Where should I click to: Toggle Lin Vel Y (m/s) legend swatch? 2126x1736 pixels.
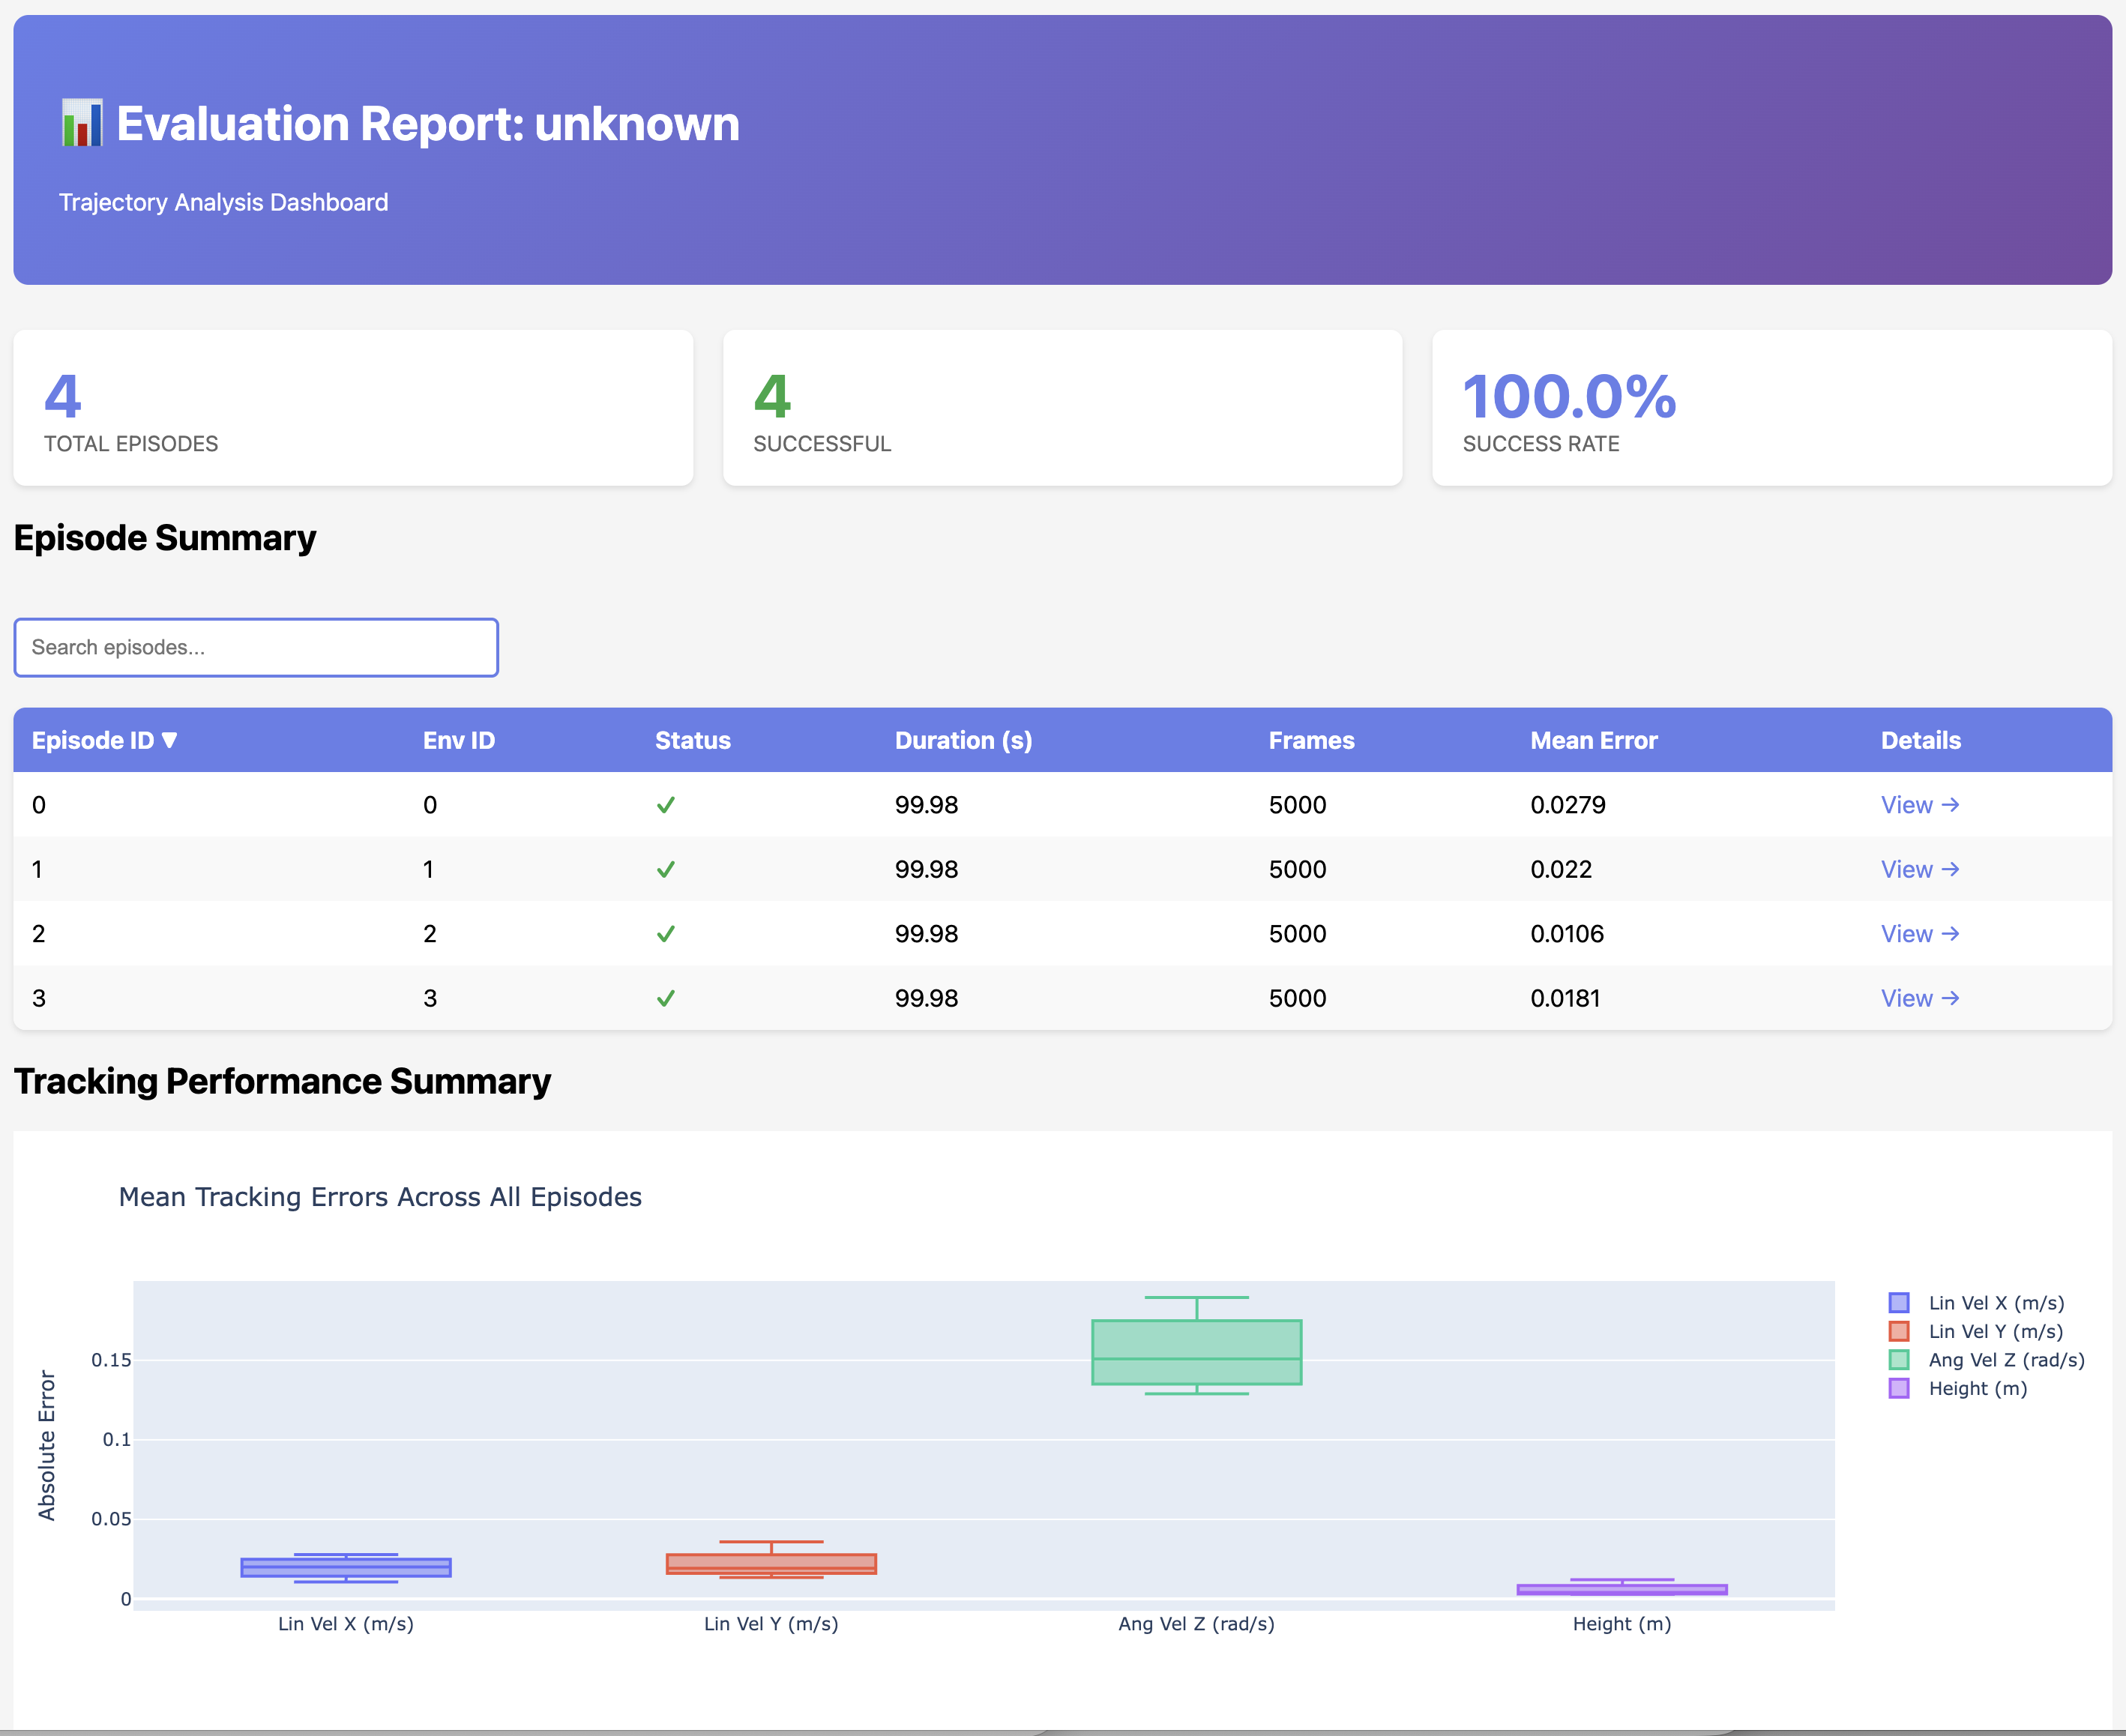click(1899, 1331)
